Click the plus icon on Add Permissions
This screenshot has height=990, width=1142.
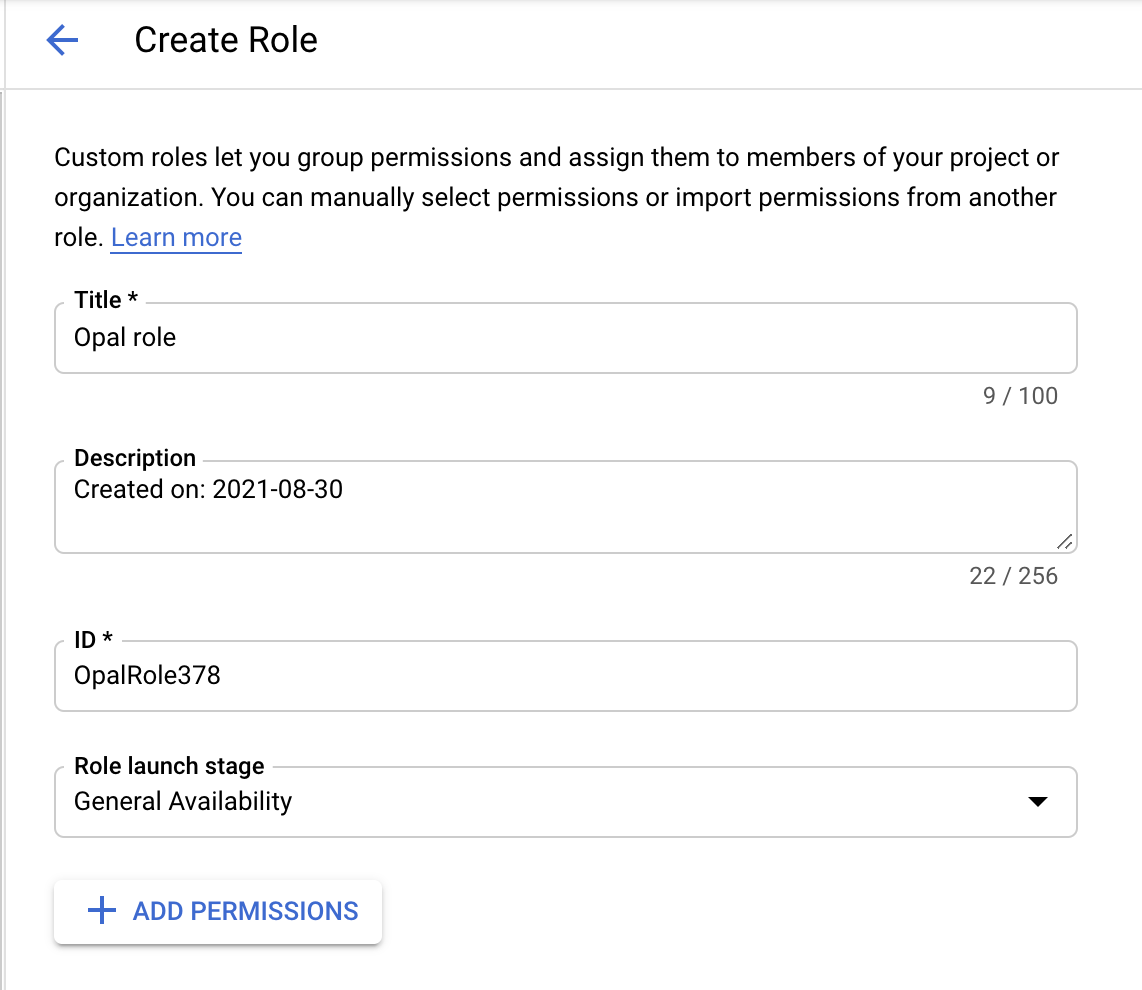(102, 911)
